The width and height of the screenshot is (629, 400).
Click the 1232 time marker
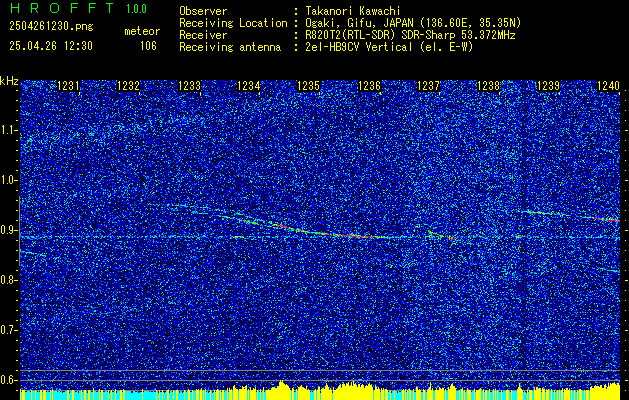[x=128, y=86]
